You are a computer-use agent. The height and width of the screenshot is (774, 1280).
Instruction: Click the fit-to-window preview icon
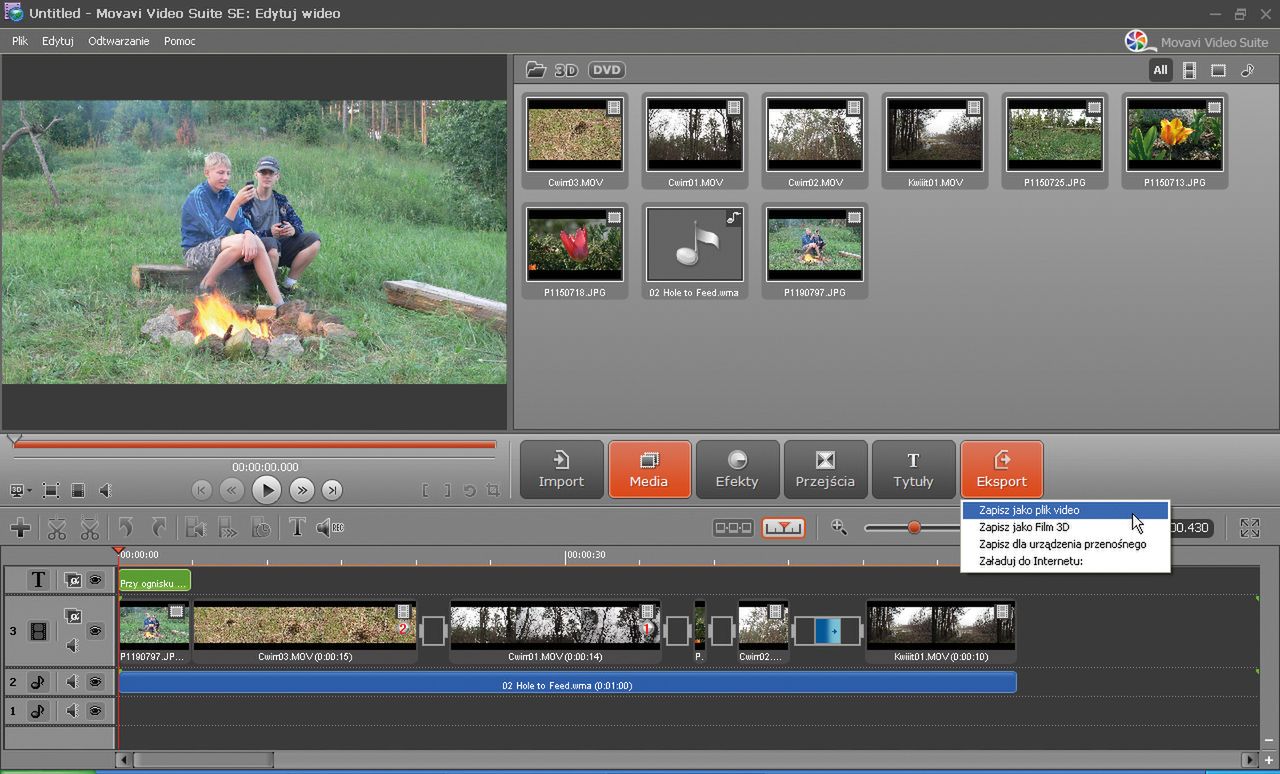click(50, 490)
